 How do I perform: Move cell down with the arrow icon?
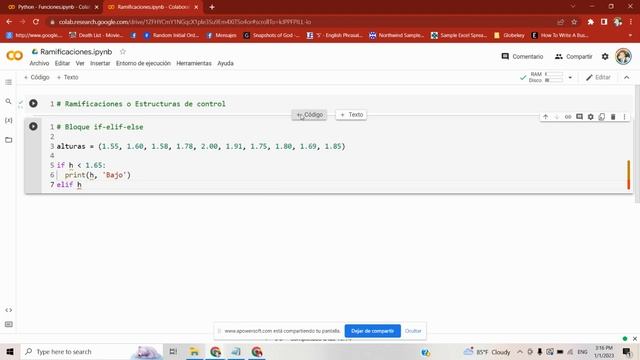point(557,117)
